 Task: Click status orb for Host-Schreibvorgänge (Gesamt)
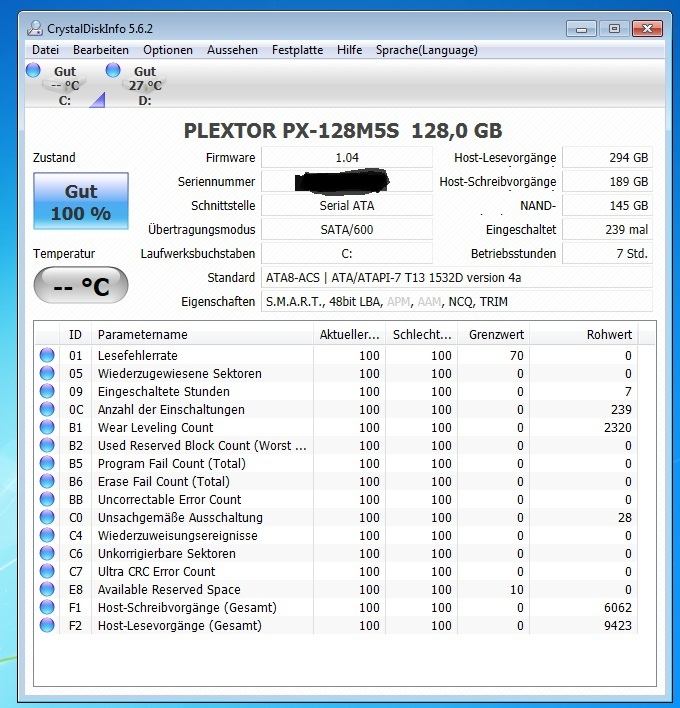(x=47, y=607)
